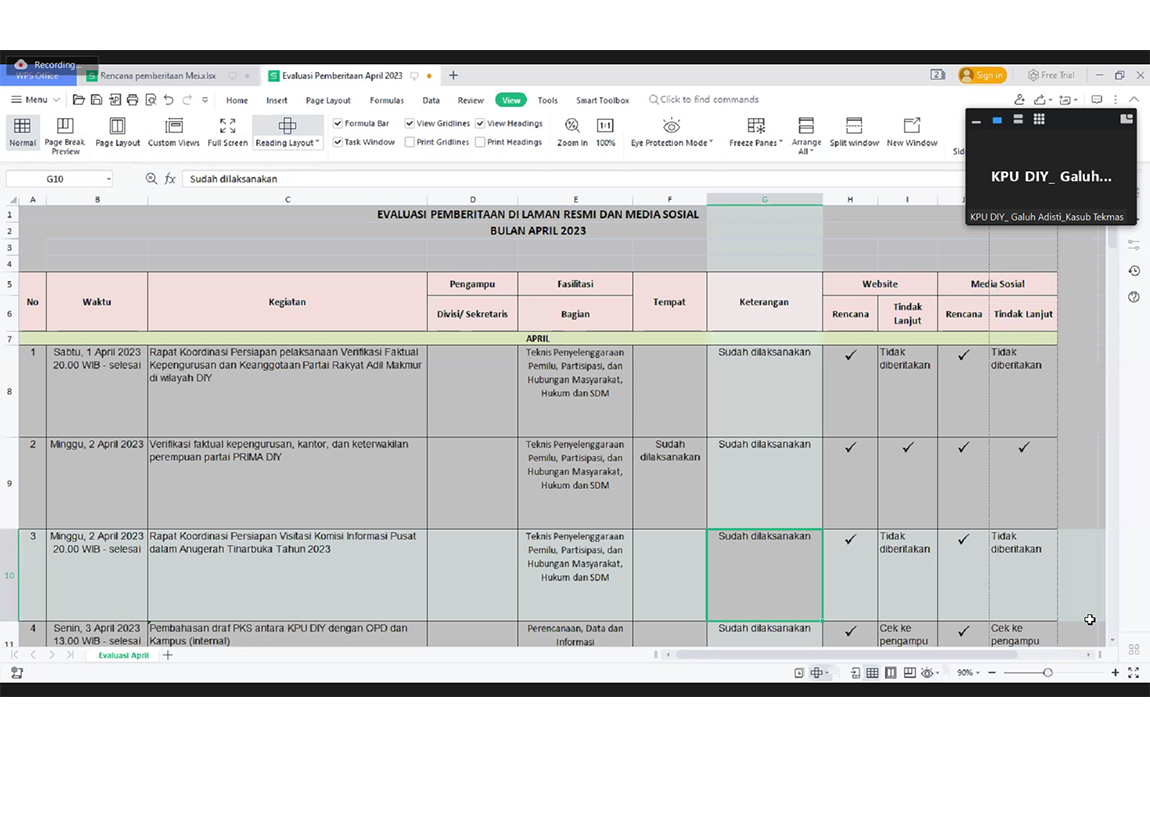Expand the Name Box cell reference dropdown
This screenshot has width=1150, height=817.
tap(108, 179)
